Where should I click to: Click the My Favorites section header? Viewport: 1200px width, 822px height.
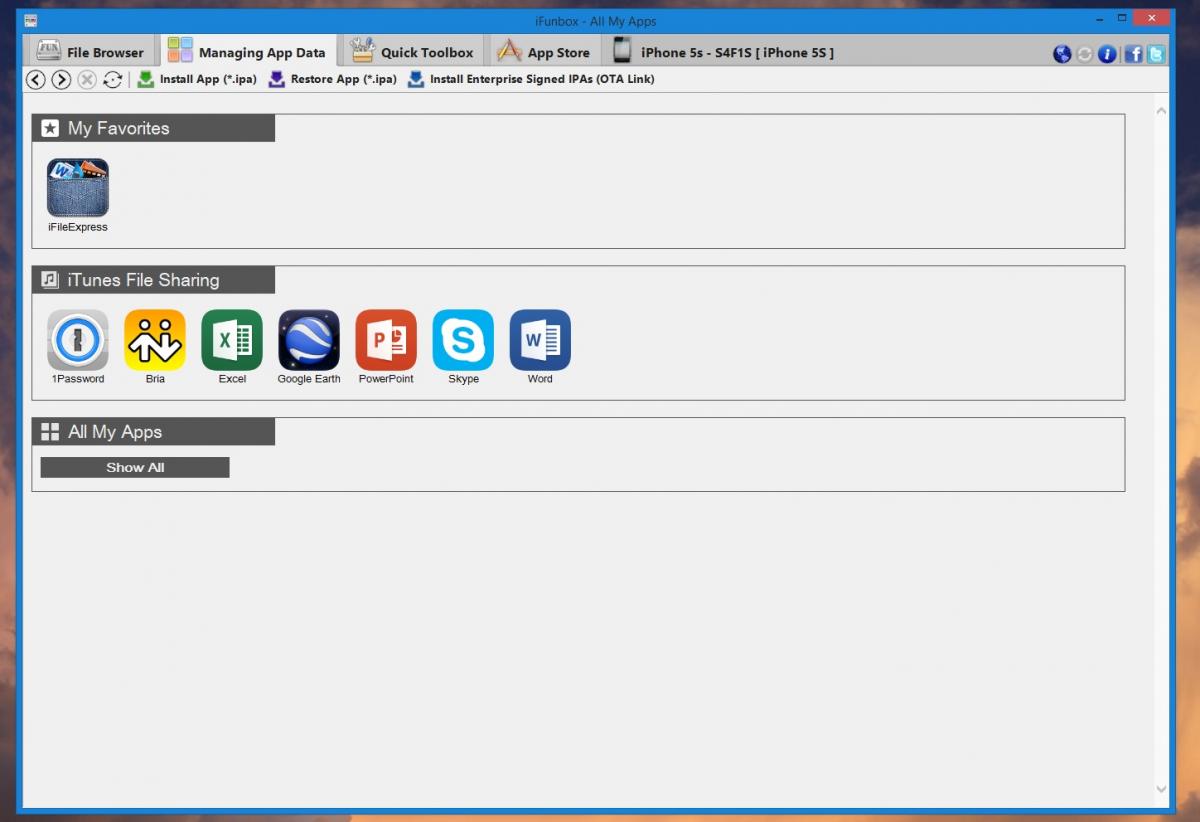pos(154,128)
